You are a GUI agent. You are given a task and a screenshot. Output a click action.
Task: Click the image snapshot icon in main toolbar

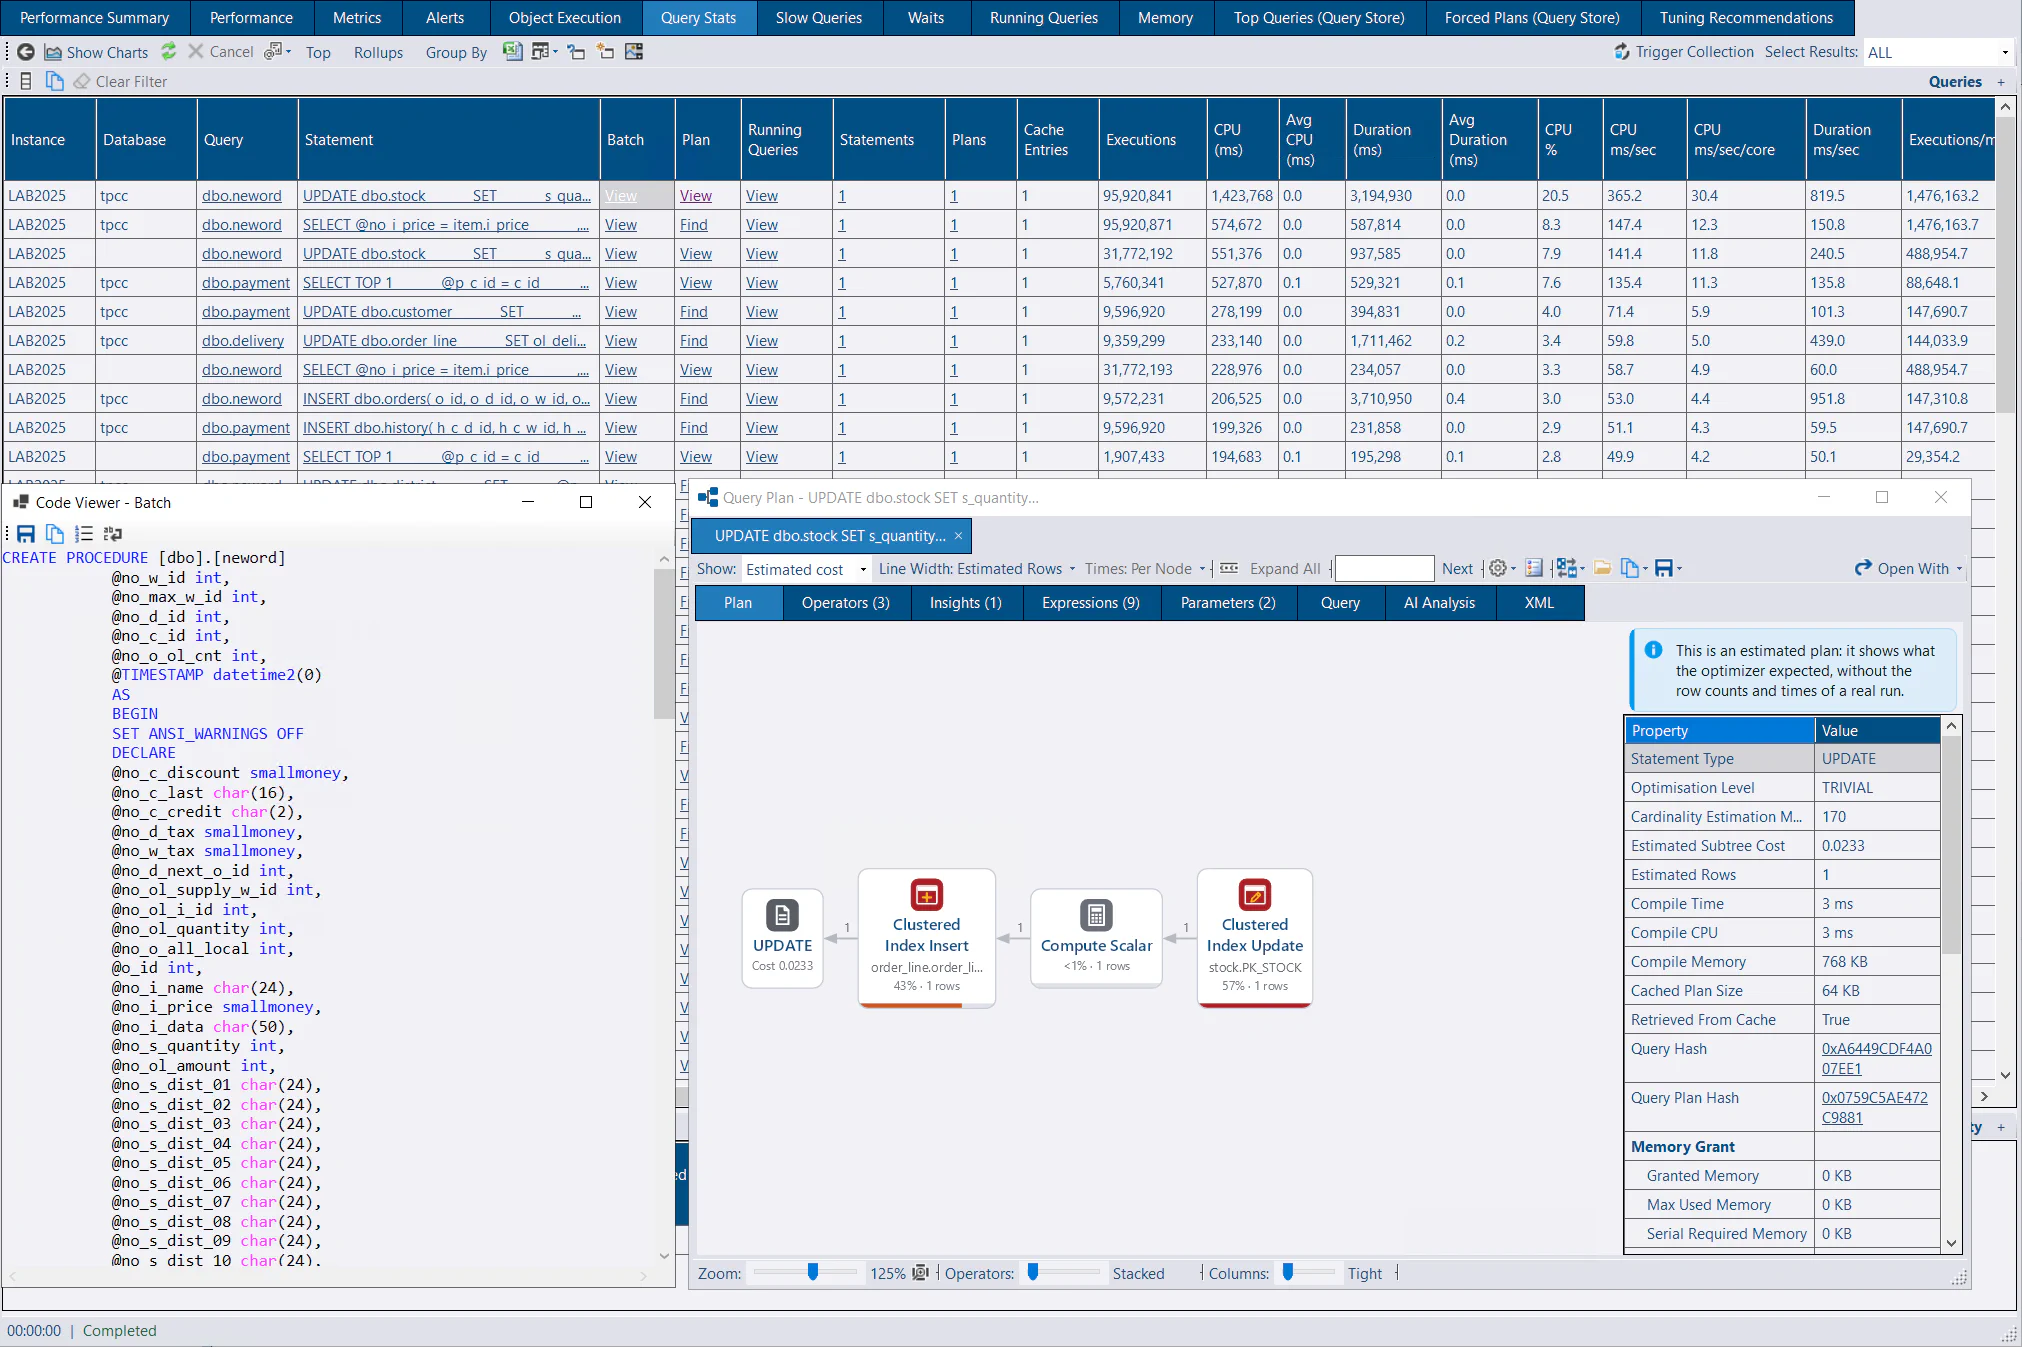(634, 51)
